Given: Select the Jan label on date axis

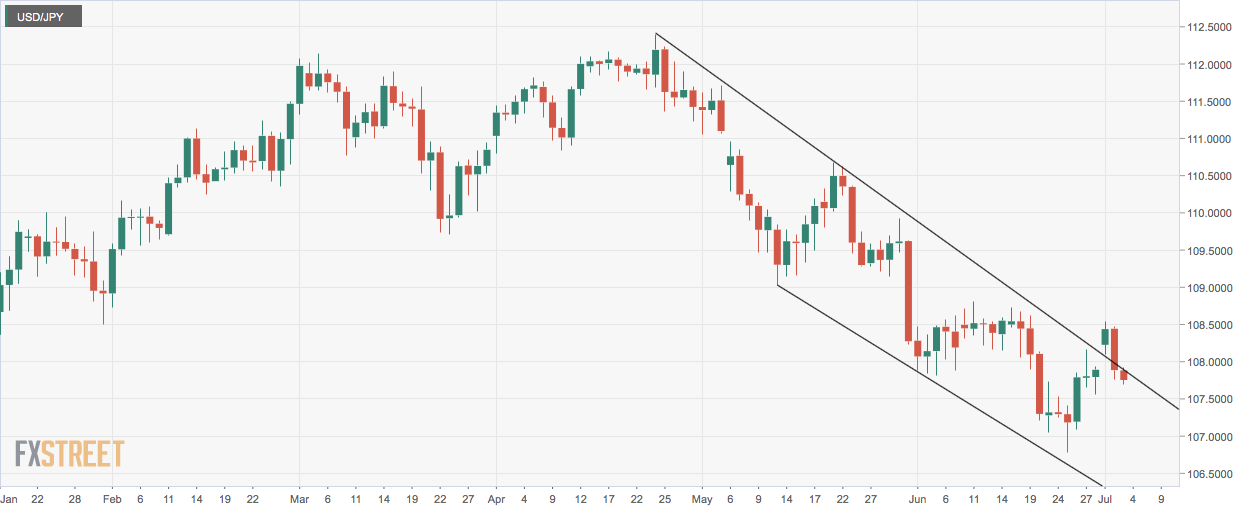Looking at the screenshot, I should tap(9, 498).
